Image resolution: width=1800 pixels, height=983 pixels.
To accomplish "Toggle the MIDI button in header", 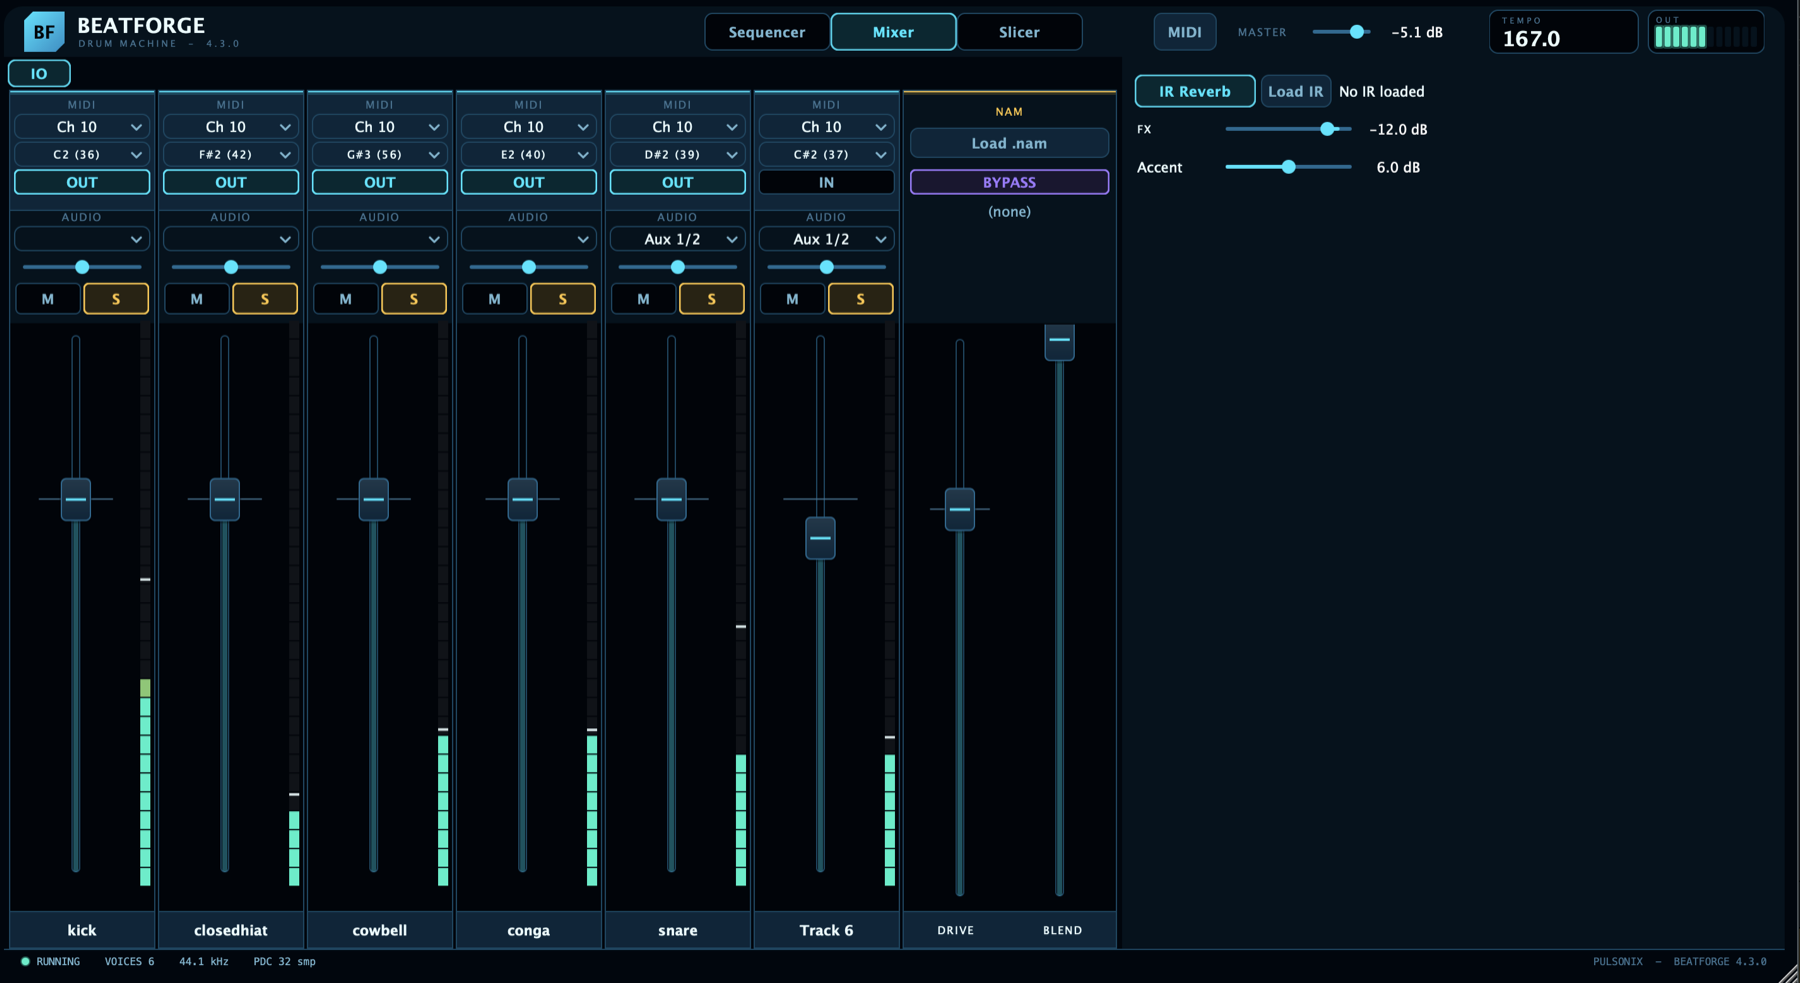I will pyautogui.click(x=1185, y=32).
